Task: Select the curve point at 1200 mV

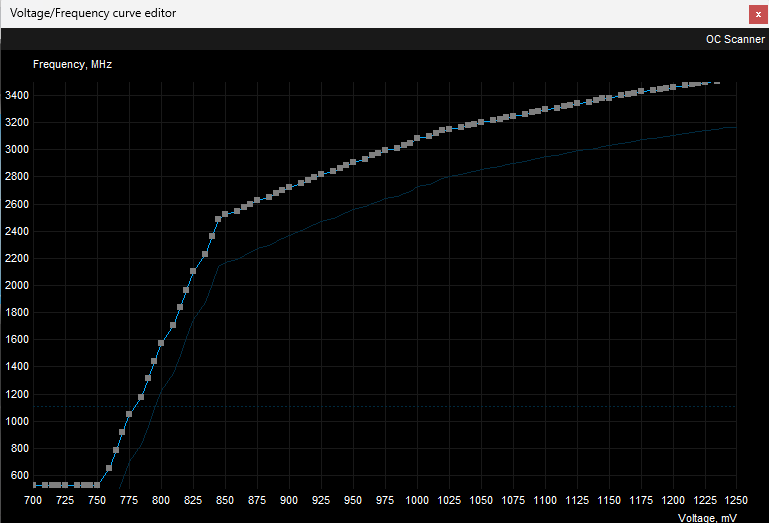Action: tap(673, 87)
